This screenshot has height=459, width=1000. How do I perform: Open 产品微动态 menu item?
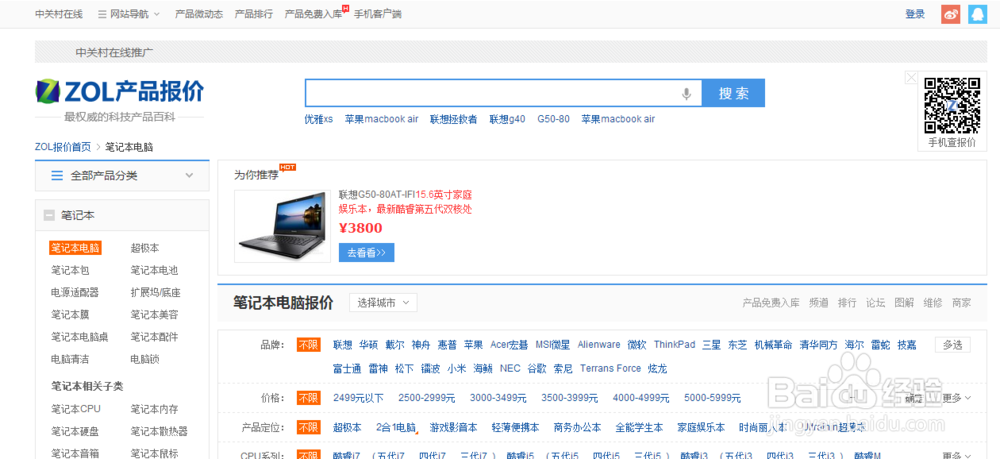coord(199,14)
